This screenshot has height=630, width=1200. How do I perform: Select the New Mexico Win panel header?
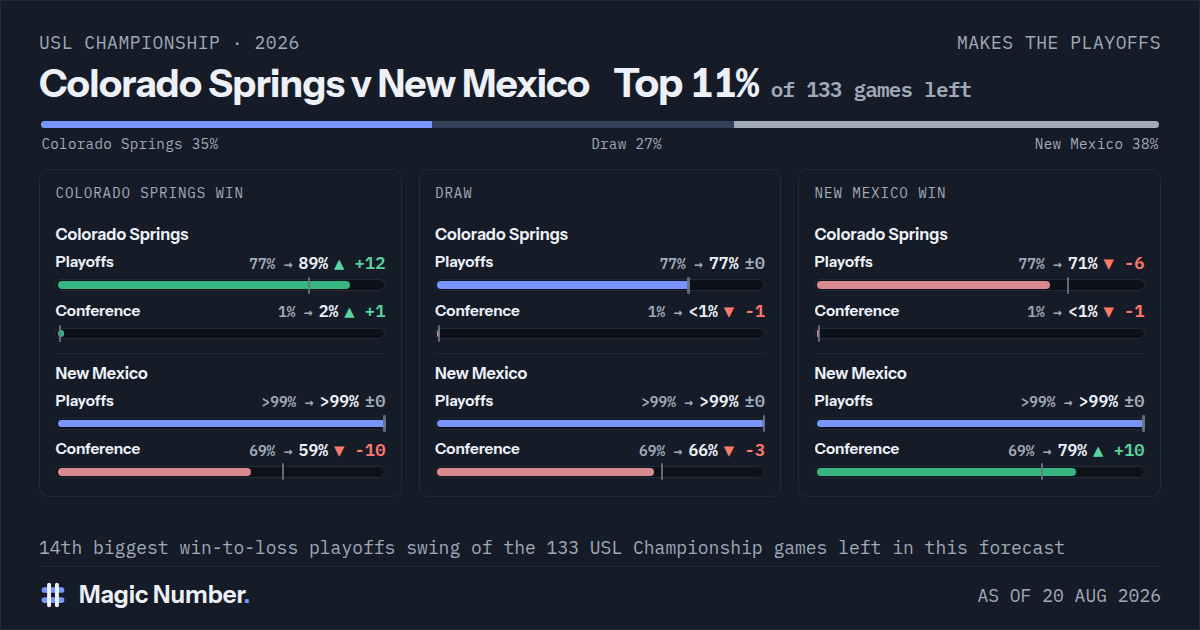pyautogui.click(x=880, y=193)
